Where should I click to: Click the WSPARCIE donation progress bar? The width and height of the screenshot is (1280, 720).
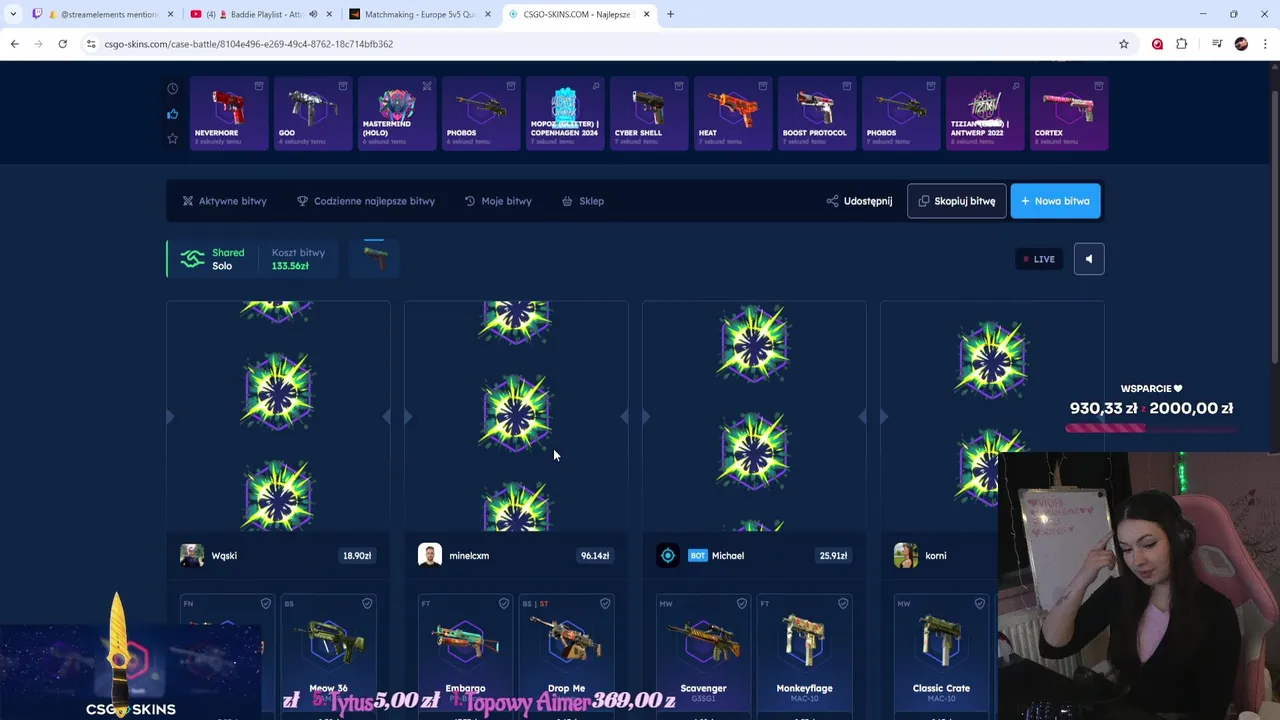(x=1150, y=428)
